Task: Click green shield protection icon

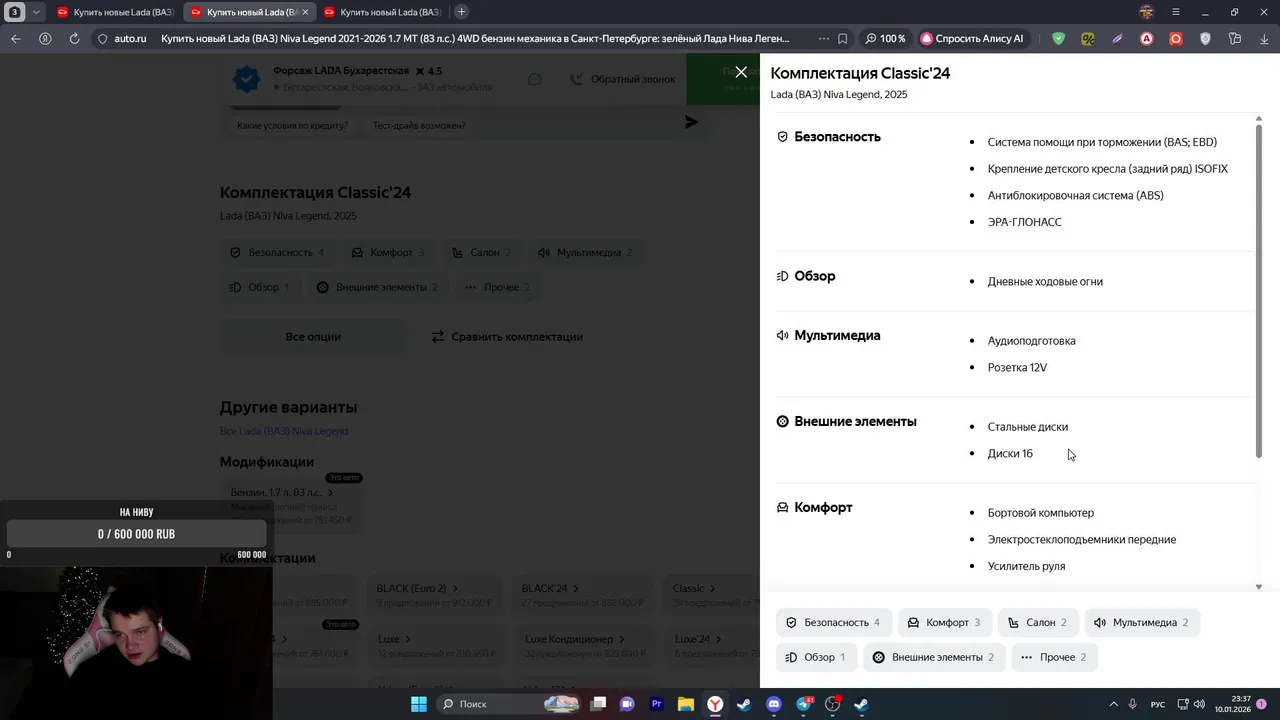Action: point(1058,39)
